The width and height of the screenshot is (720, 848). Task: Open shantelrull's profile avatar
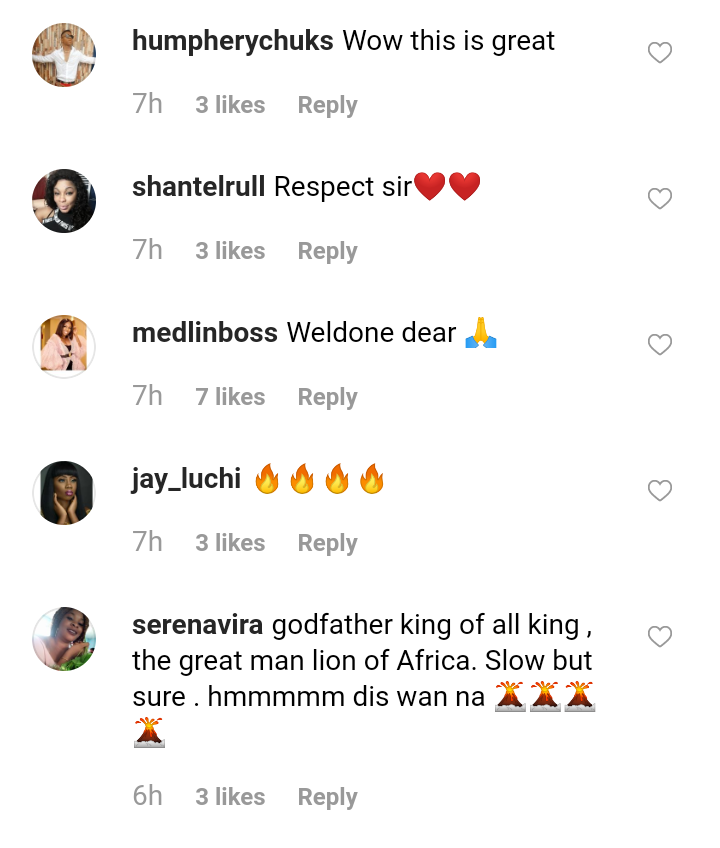click(64, 201)
